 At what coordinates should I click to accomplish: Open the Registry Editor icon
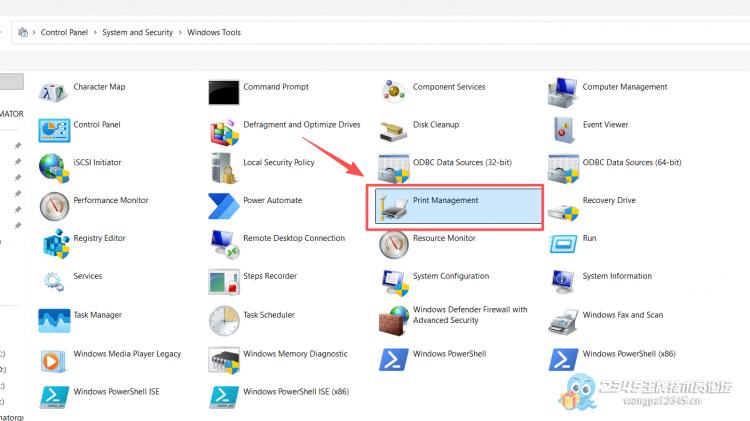[x=54, y=243]
